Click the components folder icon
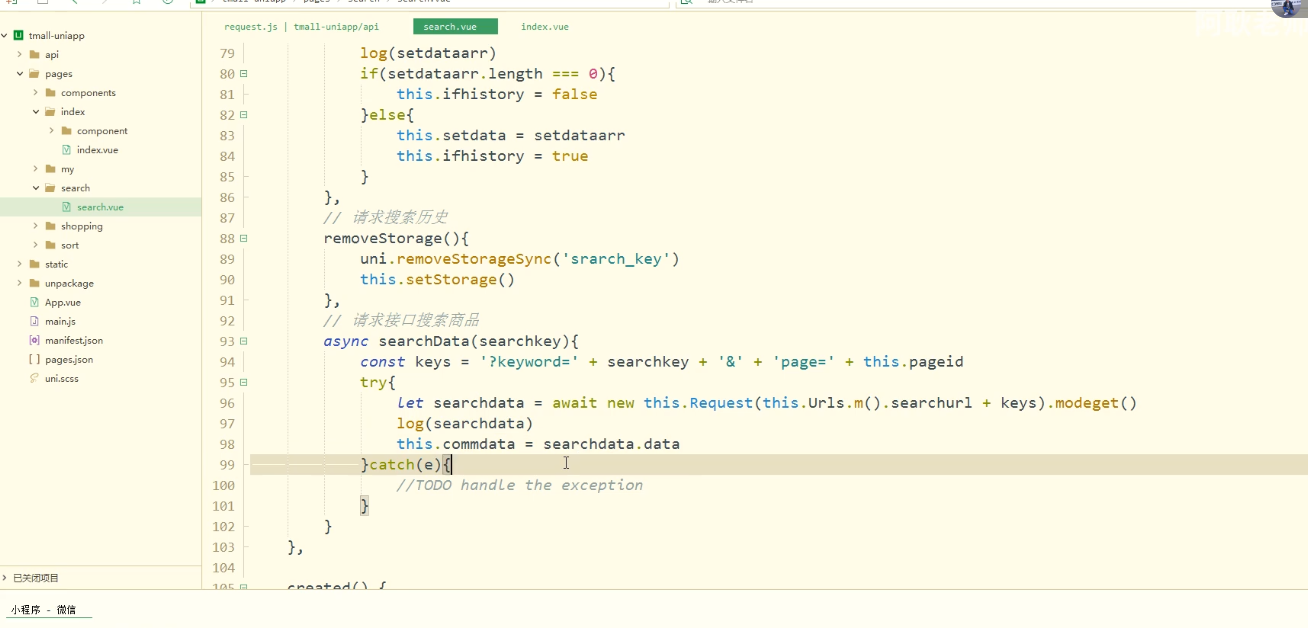The height and width of the screenshot is (628, 1308). coord(51,92)
